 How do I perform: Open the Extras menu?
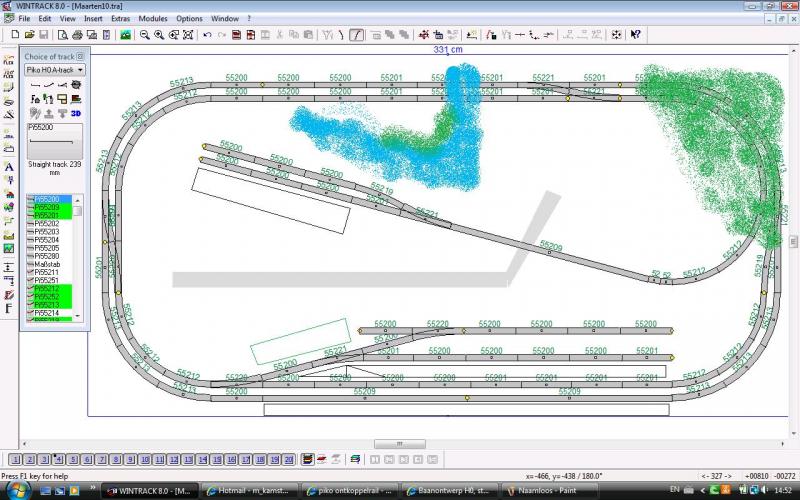(120, 18)
